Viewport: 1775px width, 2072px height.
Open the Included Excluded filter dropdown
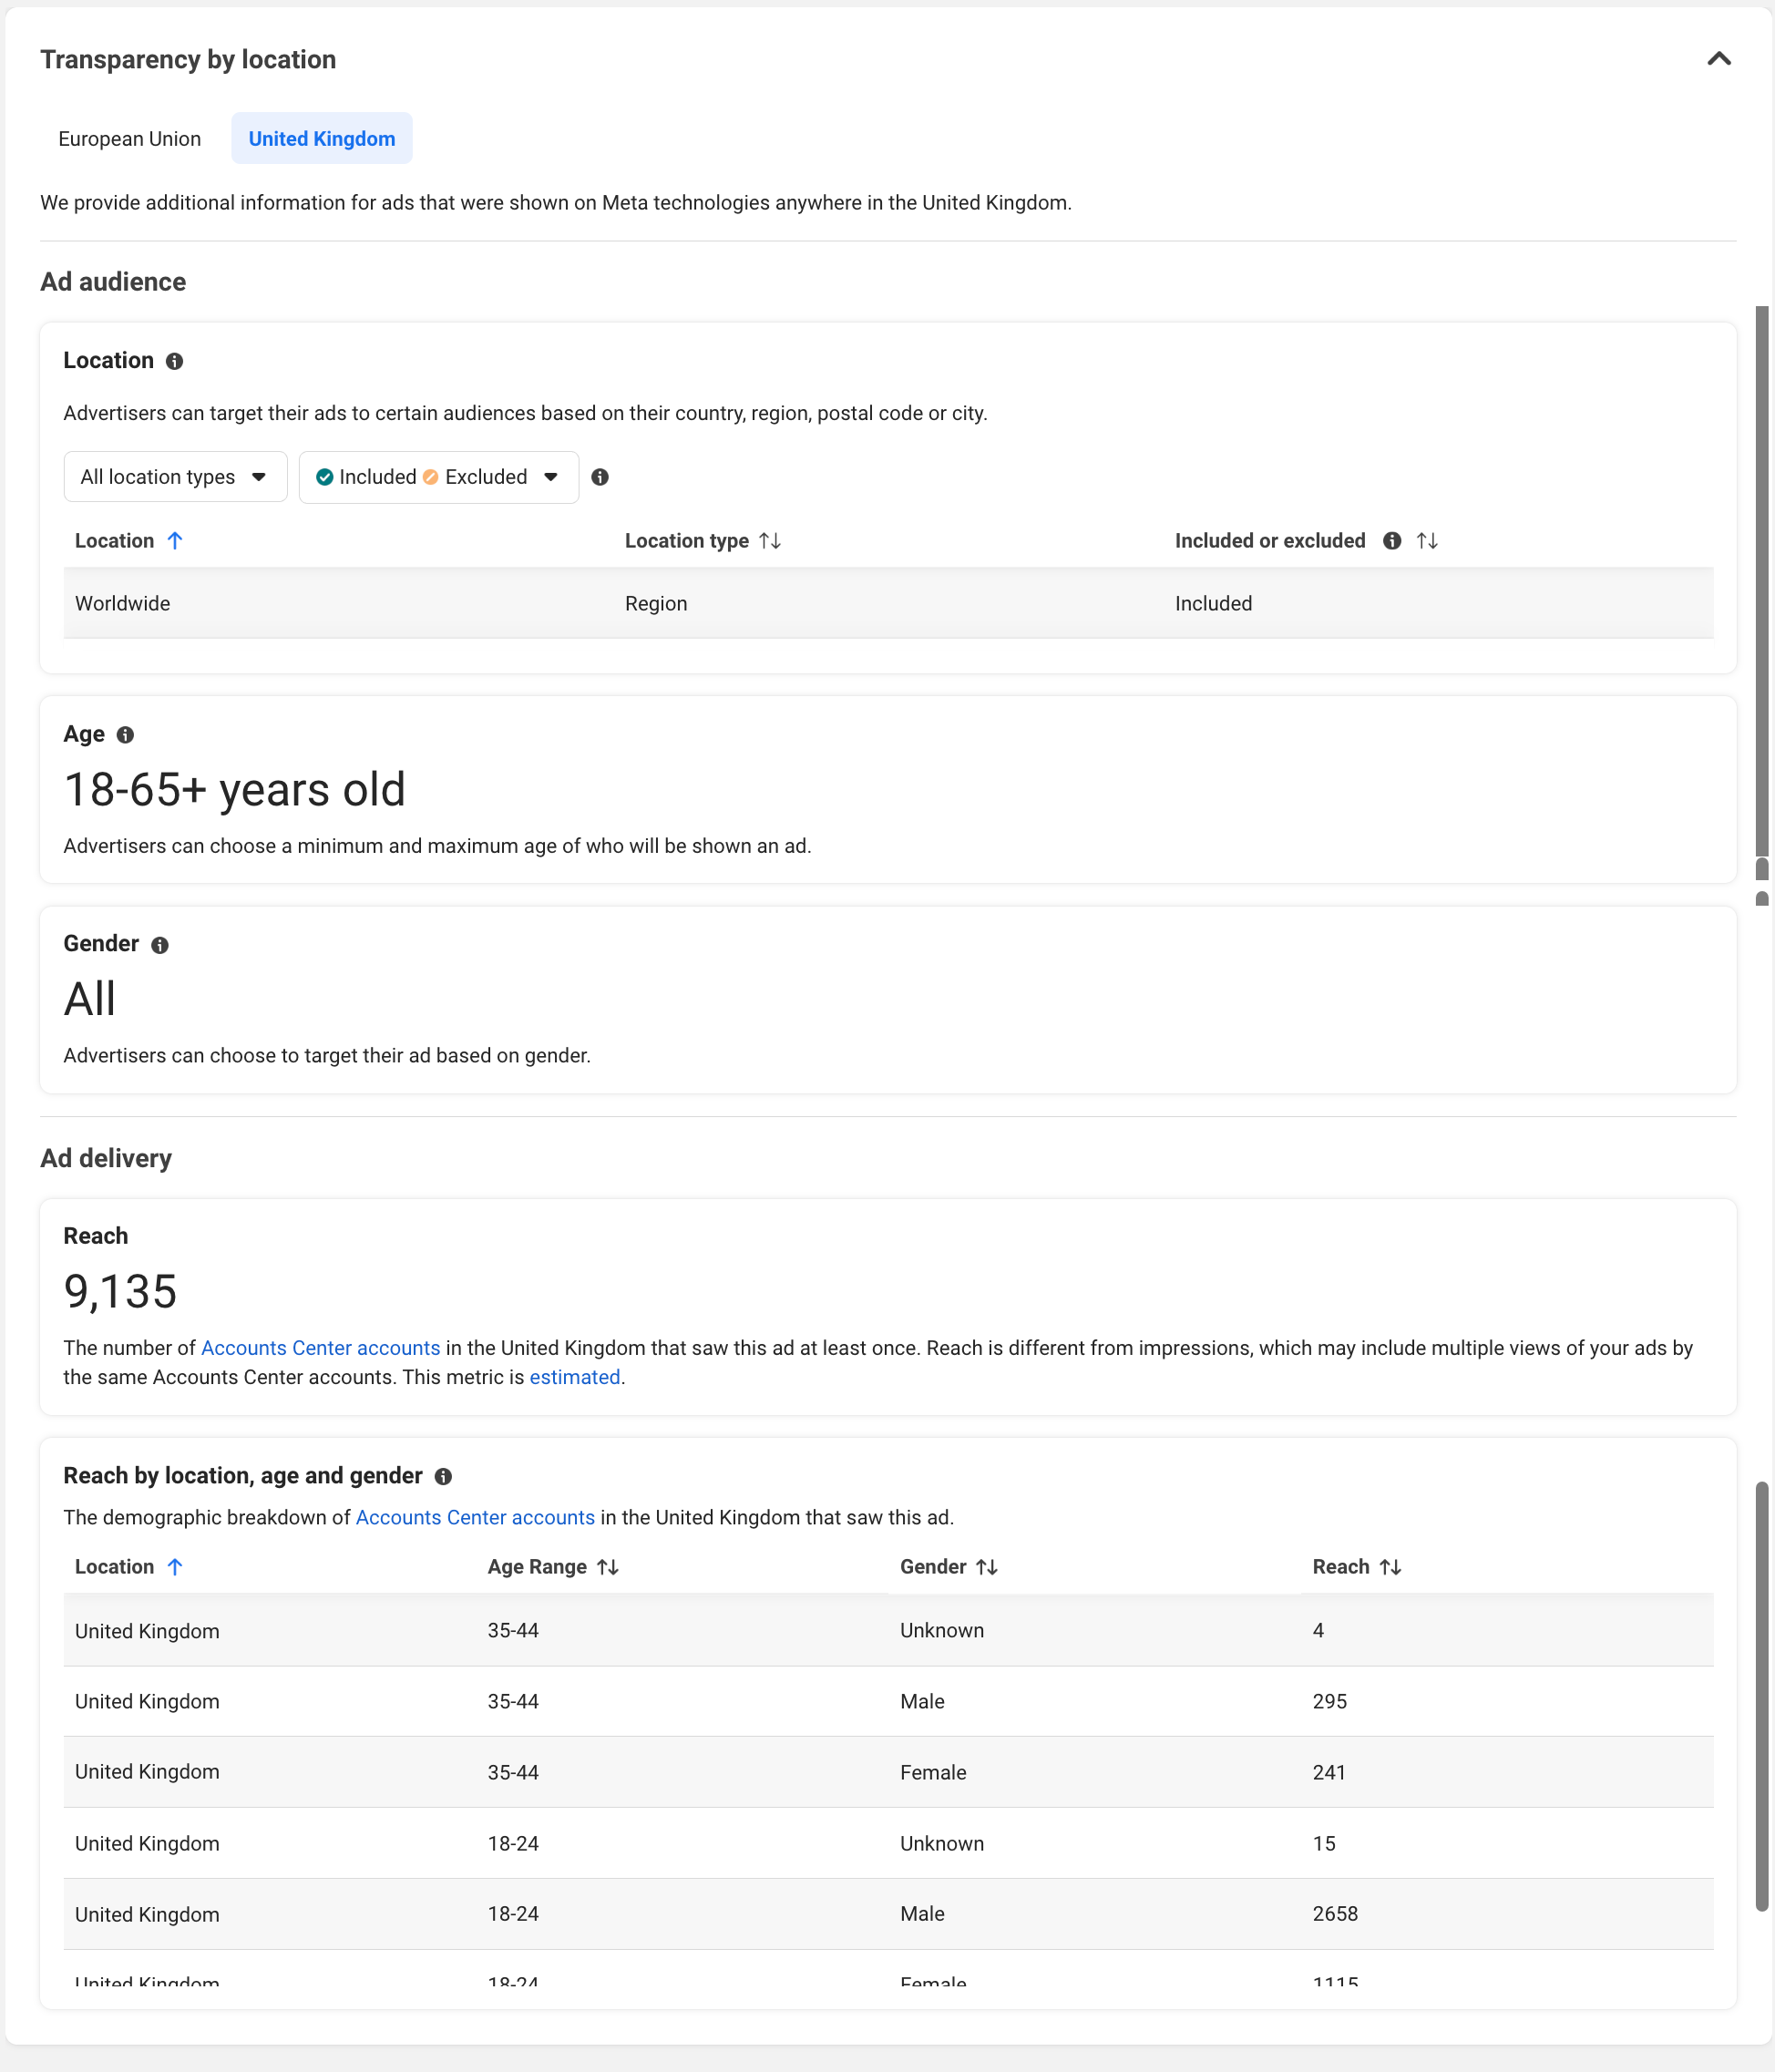(x=438, y=477)
